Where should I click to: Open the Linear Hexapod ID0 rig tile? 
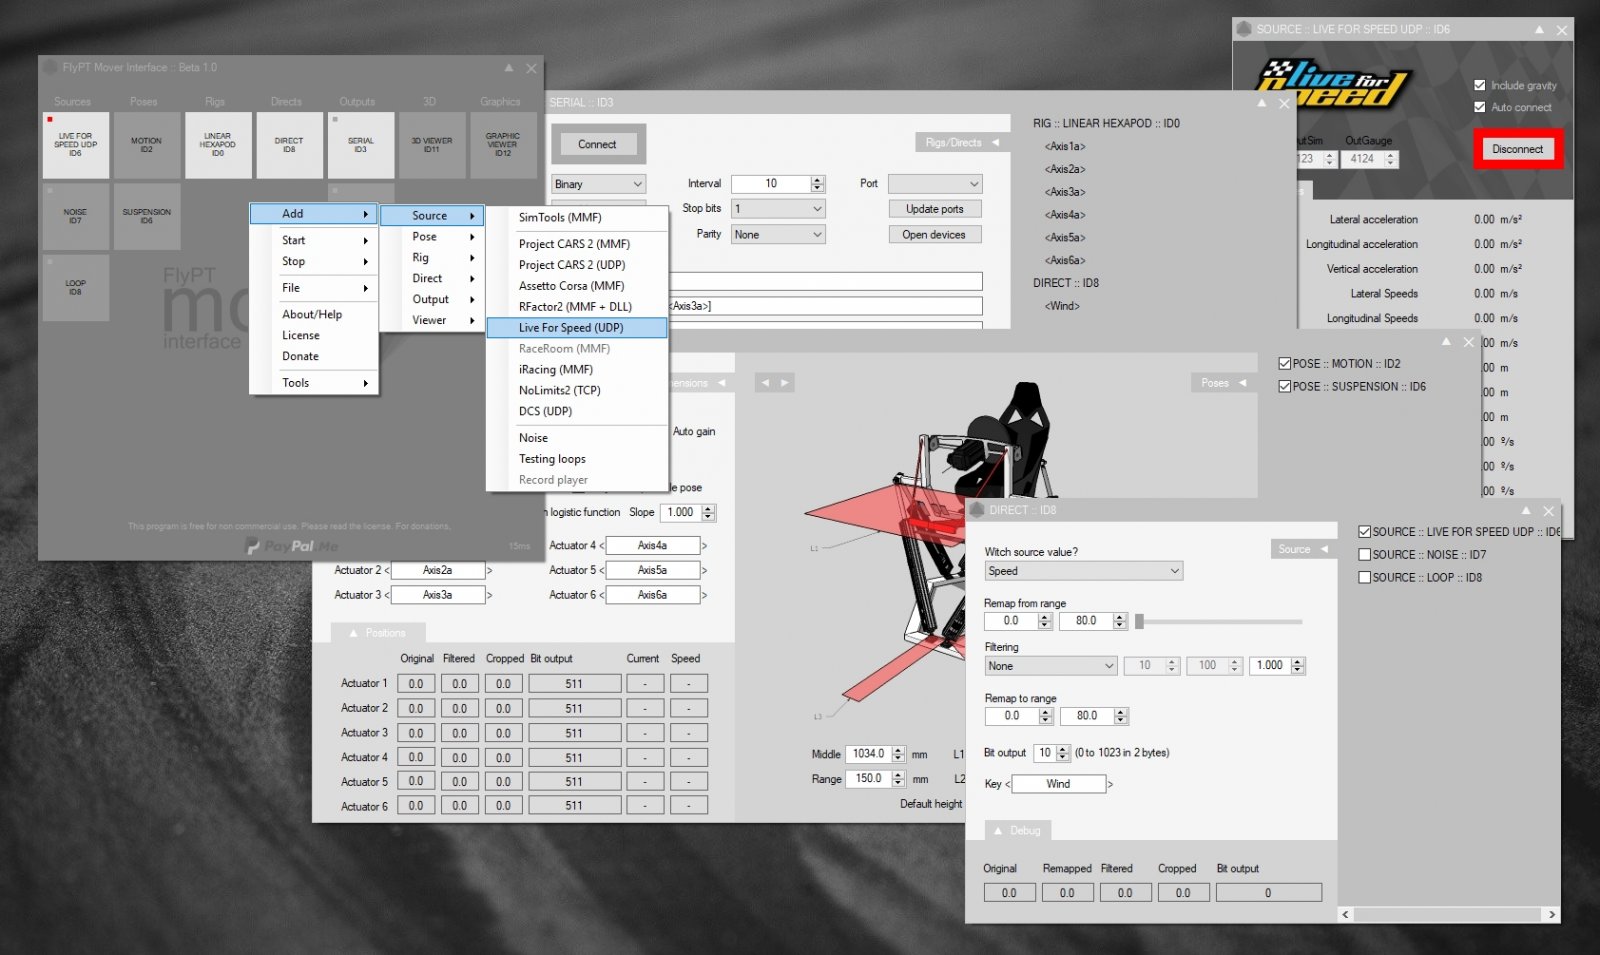point(218,145)
